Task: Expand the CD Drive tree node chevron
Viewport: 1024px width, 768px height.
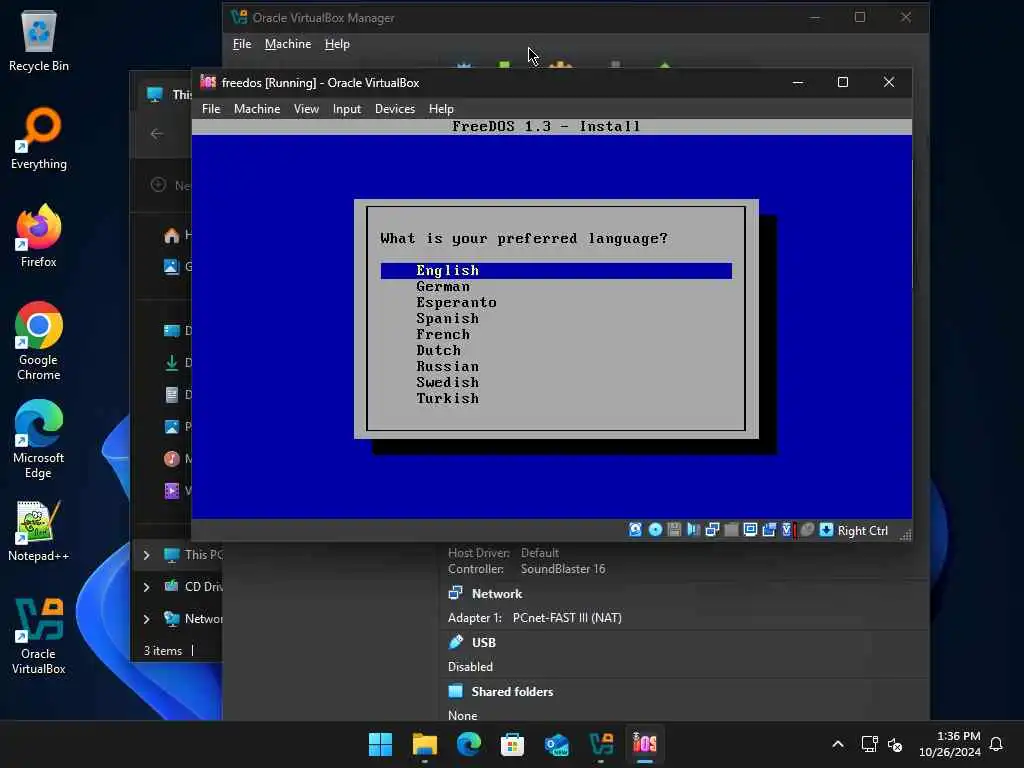Action: (x=147, y=587)
